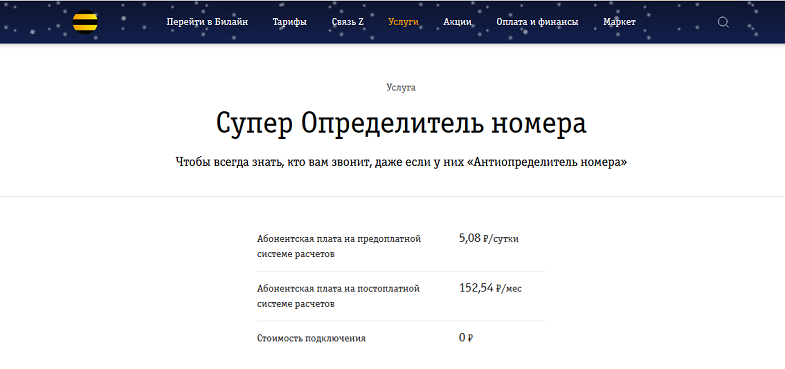Open the Перейти в Билайн menu

tap(207, 22)
